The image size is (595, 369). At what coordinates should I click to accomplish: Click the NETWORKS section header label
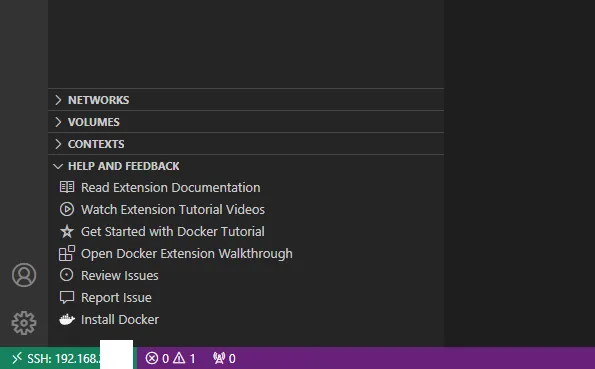tap(98, 100)
